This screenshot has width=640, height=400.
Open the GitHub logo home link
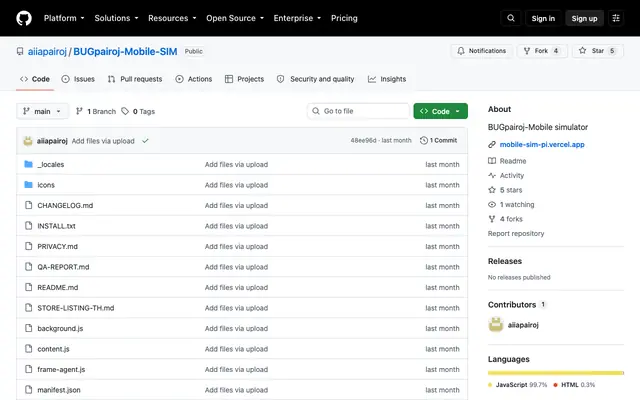[x=24, y=18]
